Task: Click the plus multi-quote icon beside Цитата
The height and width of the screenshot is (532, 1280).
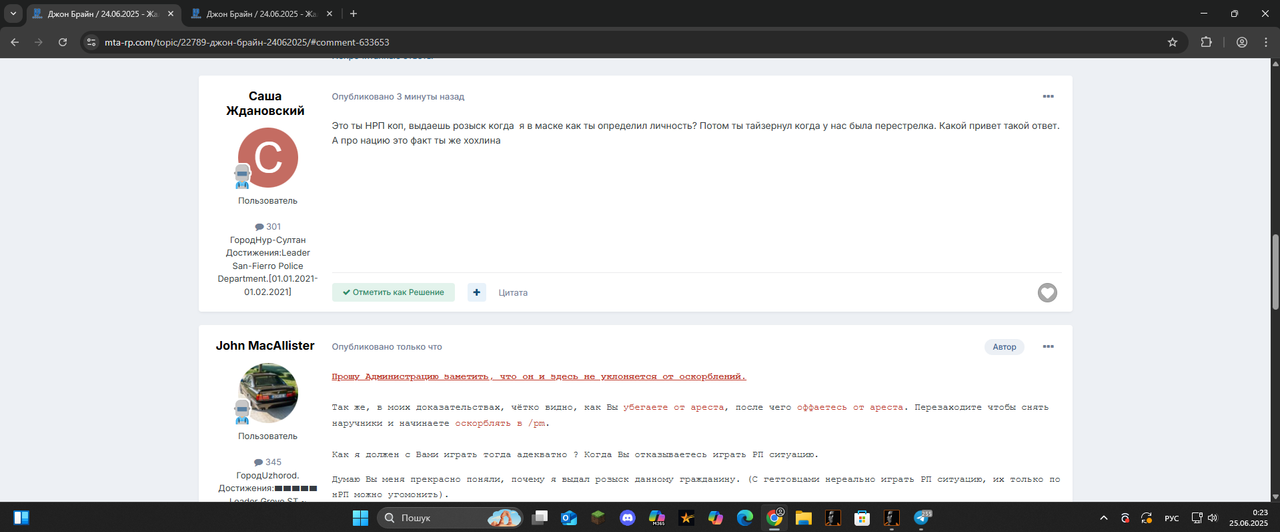Action: [477, 292]
